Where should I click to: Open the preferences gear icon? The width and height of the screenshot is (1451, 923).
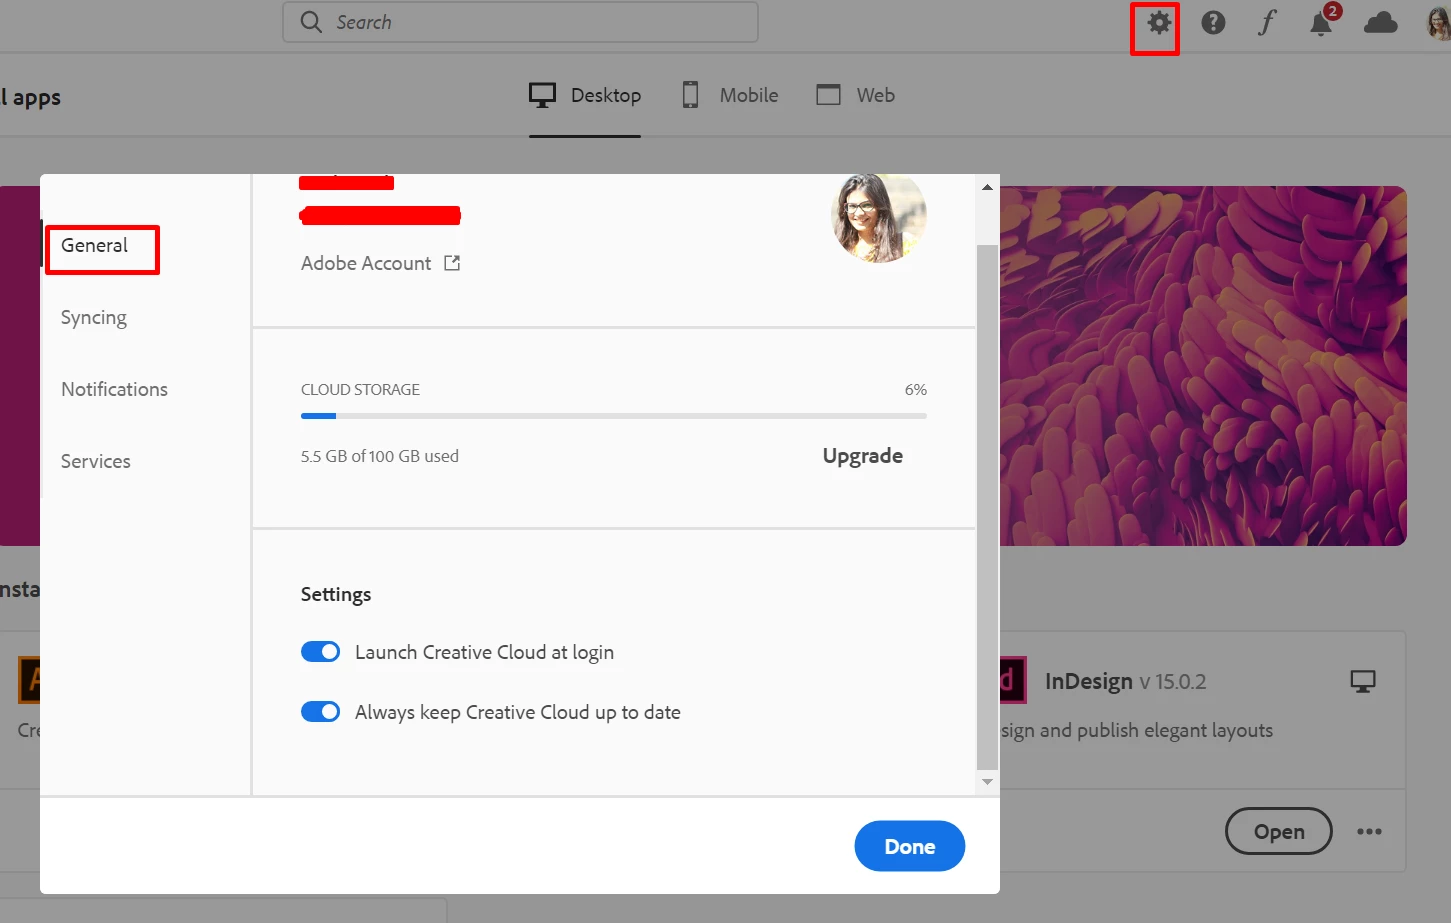click(1158, 23)
